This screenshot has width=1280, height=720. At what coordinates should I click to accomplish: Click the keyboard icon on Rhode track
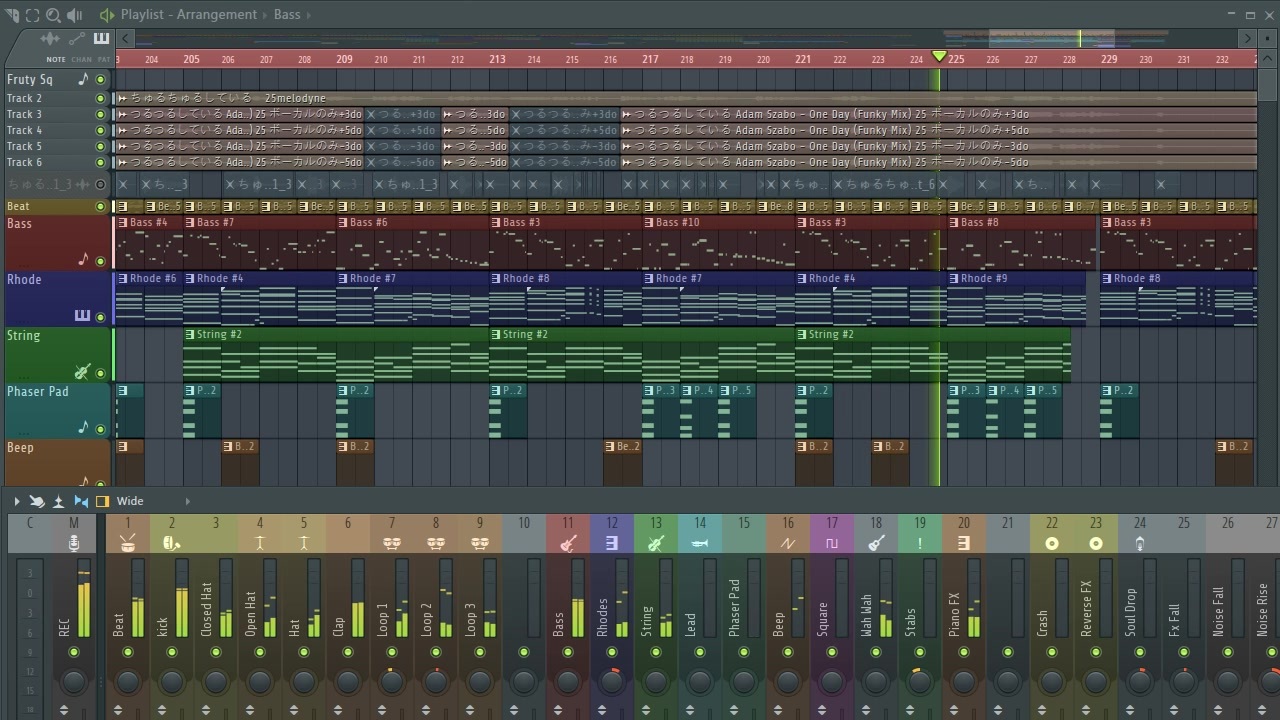(x=82, y=316)
